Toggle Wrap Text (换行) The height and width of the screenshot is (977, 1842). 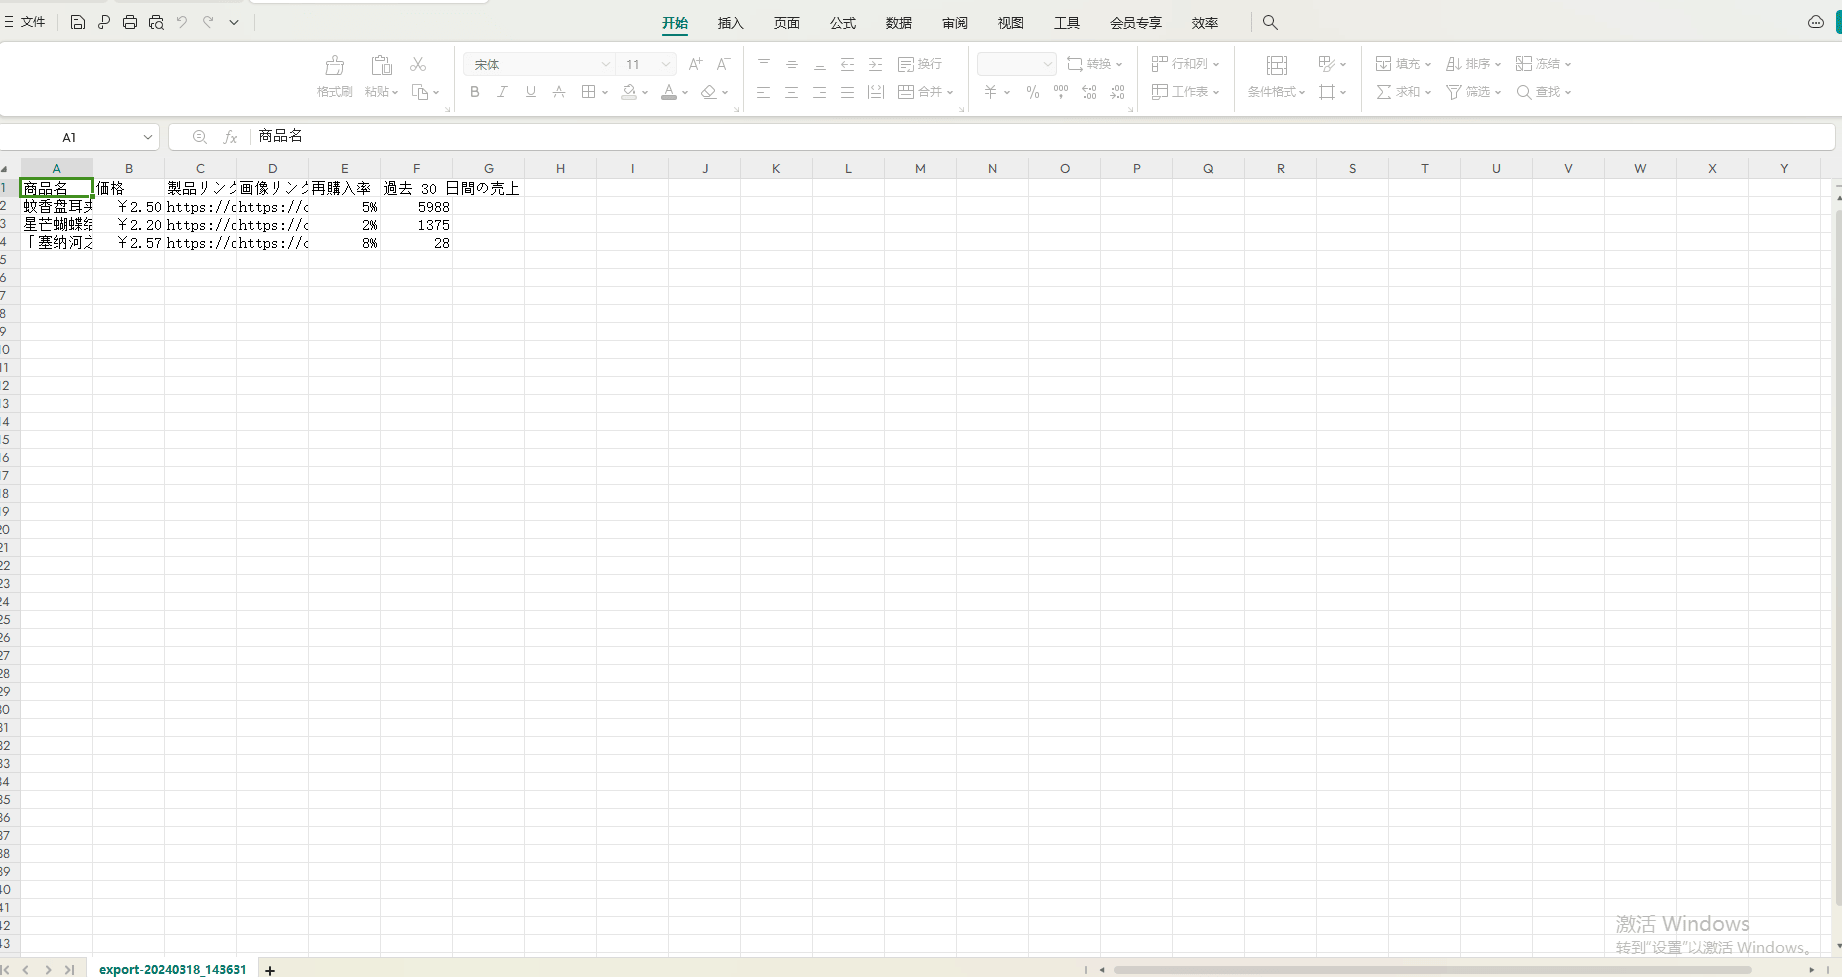point(920,64)
